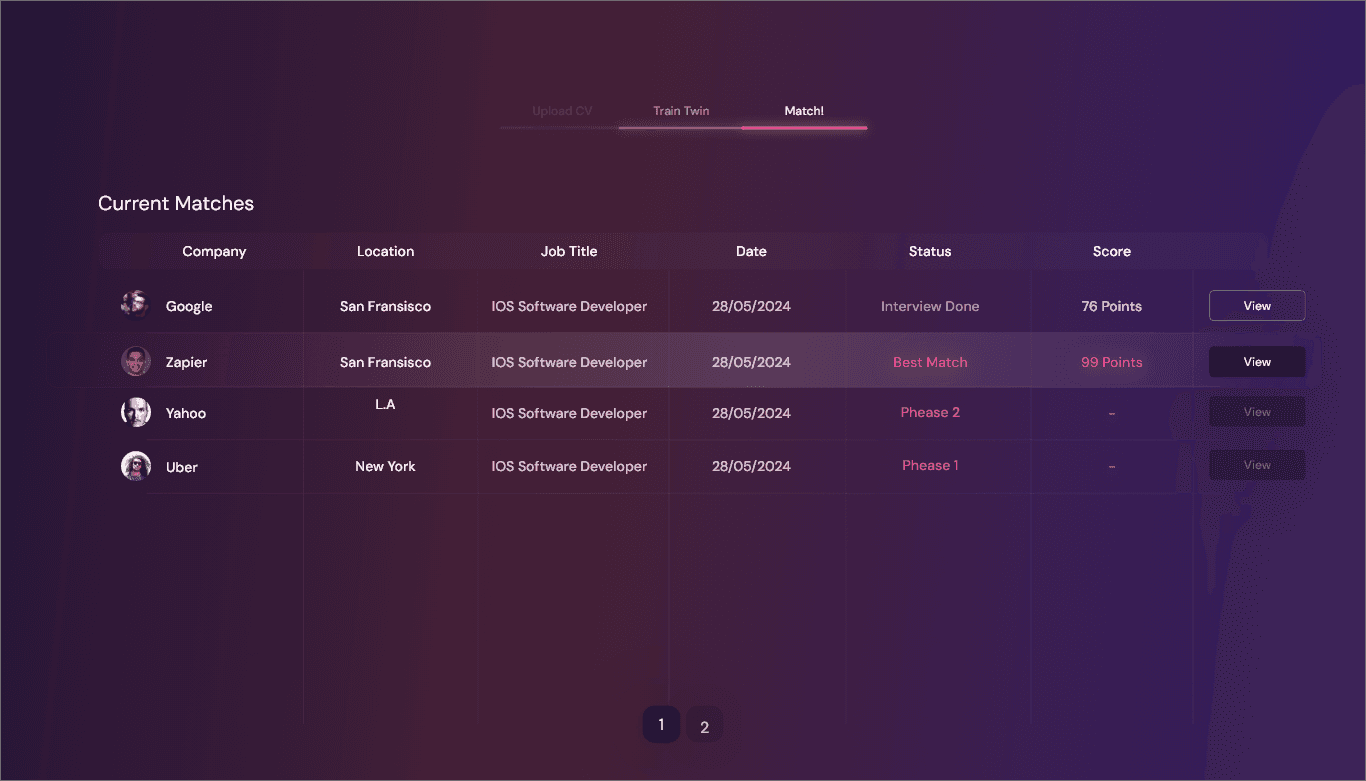This screenshot has width=1366, height=781.
Task: Click the job title in Zapier row
Action: 569,362
